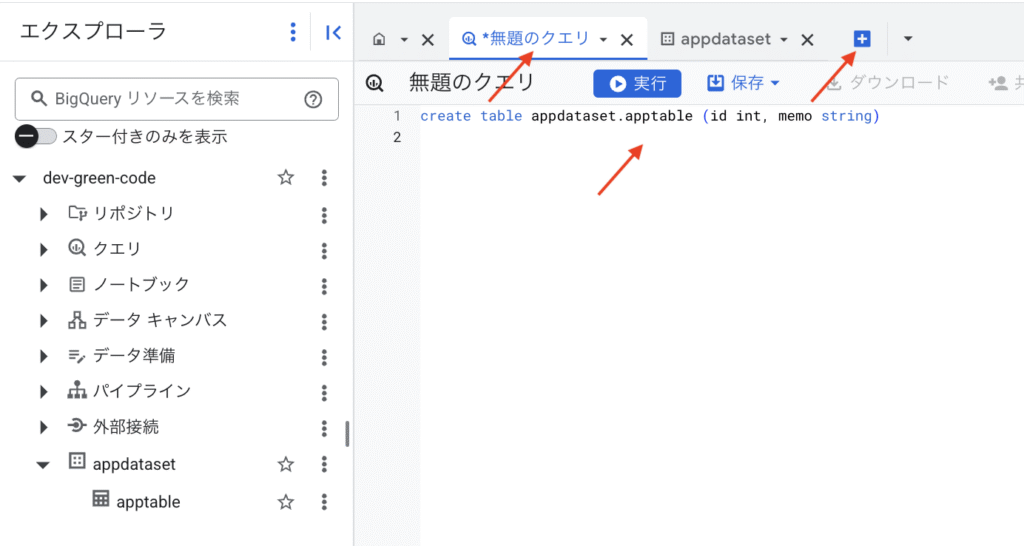Open the 保存 dropdown menu
The height and width of the screenshot is (546, 1024).
tap(743, 83)
